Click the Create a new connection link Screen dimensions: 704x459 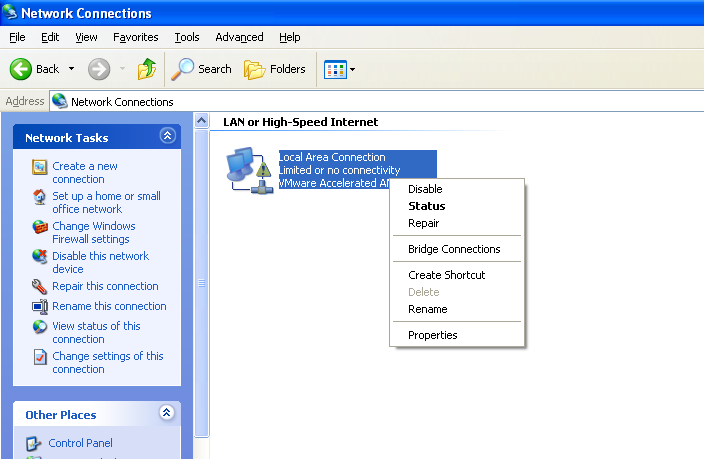pos(85,172)
